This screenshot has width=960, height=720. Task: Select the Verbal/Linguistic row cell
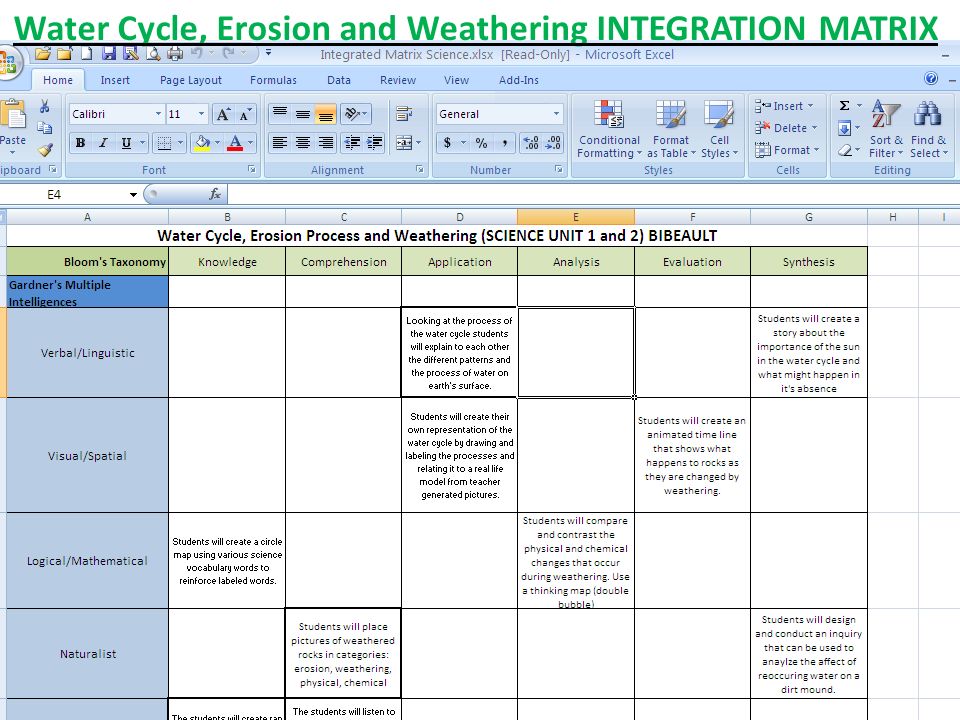[87, 353]
